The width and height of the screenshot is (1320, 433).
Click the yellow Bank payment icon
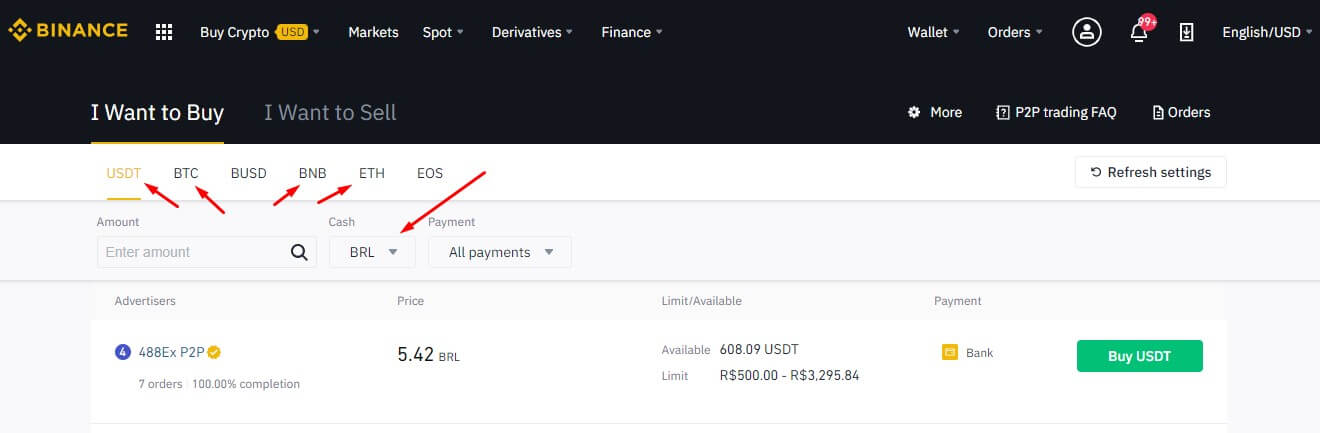point(950,352)
